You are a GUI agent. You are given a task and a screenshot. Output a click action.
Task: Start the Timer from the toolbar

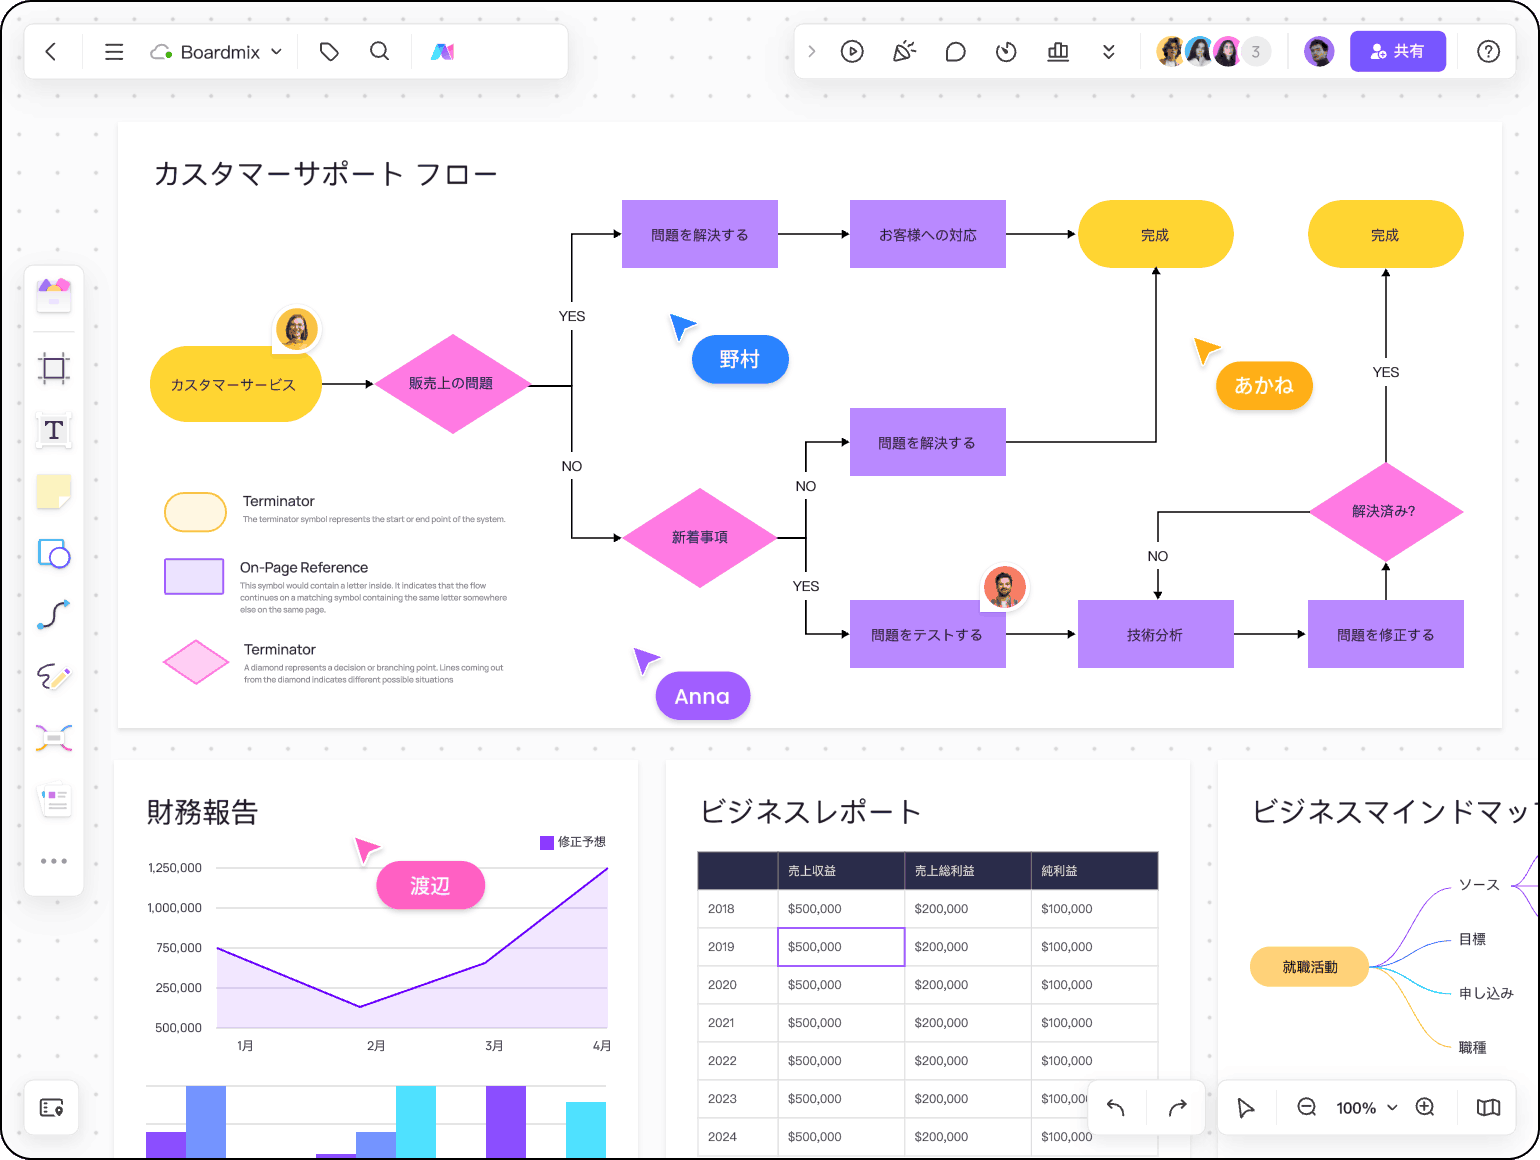pyautogui.click(x=1006, y=51)
